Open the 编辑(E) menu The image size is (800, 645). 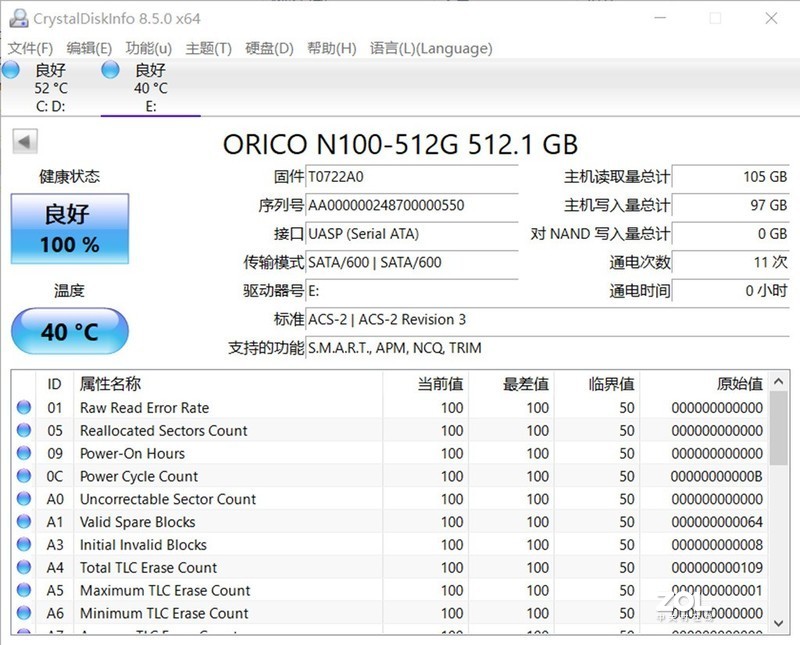87,47
